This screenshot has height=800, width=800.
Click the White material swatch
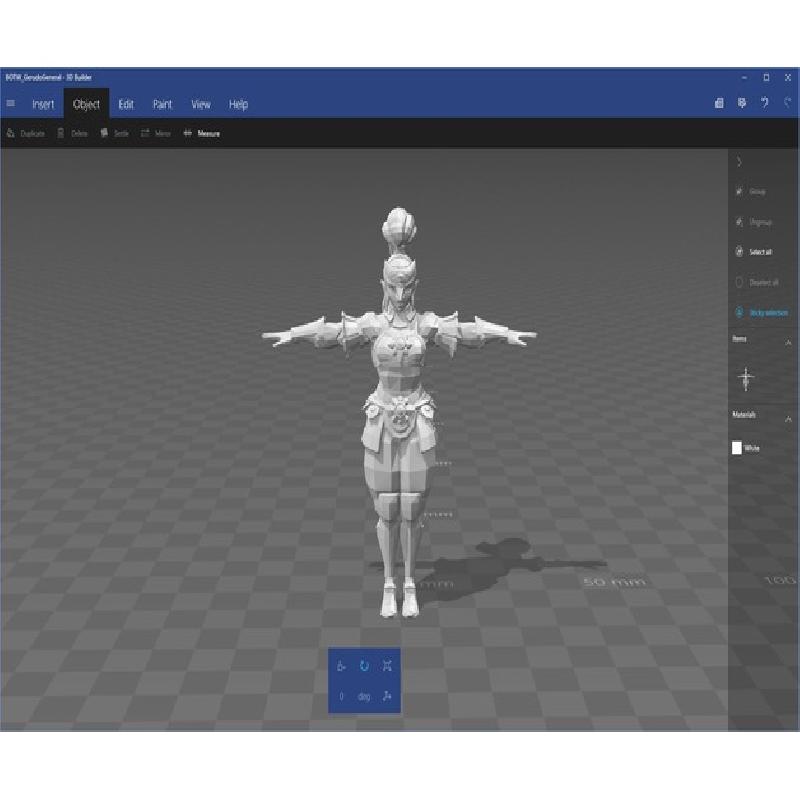(x=737, y=448)
